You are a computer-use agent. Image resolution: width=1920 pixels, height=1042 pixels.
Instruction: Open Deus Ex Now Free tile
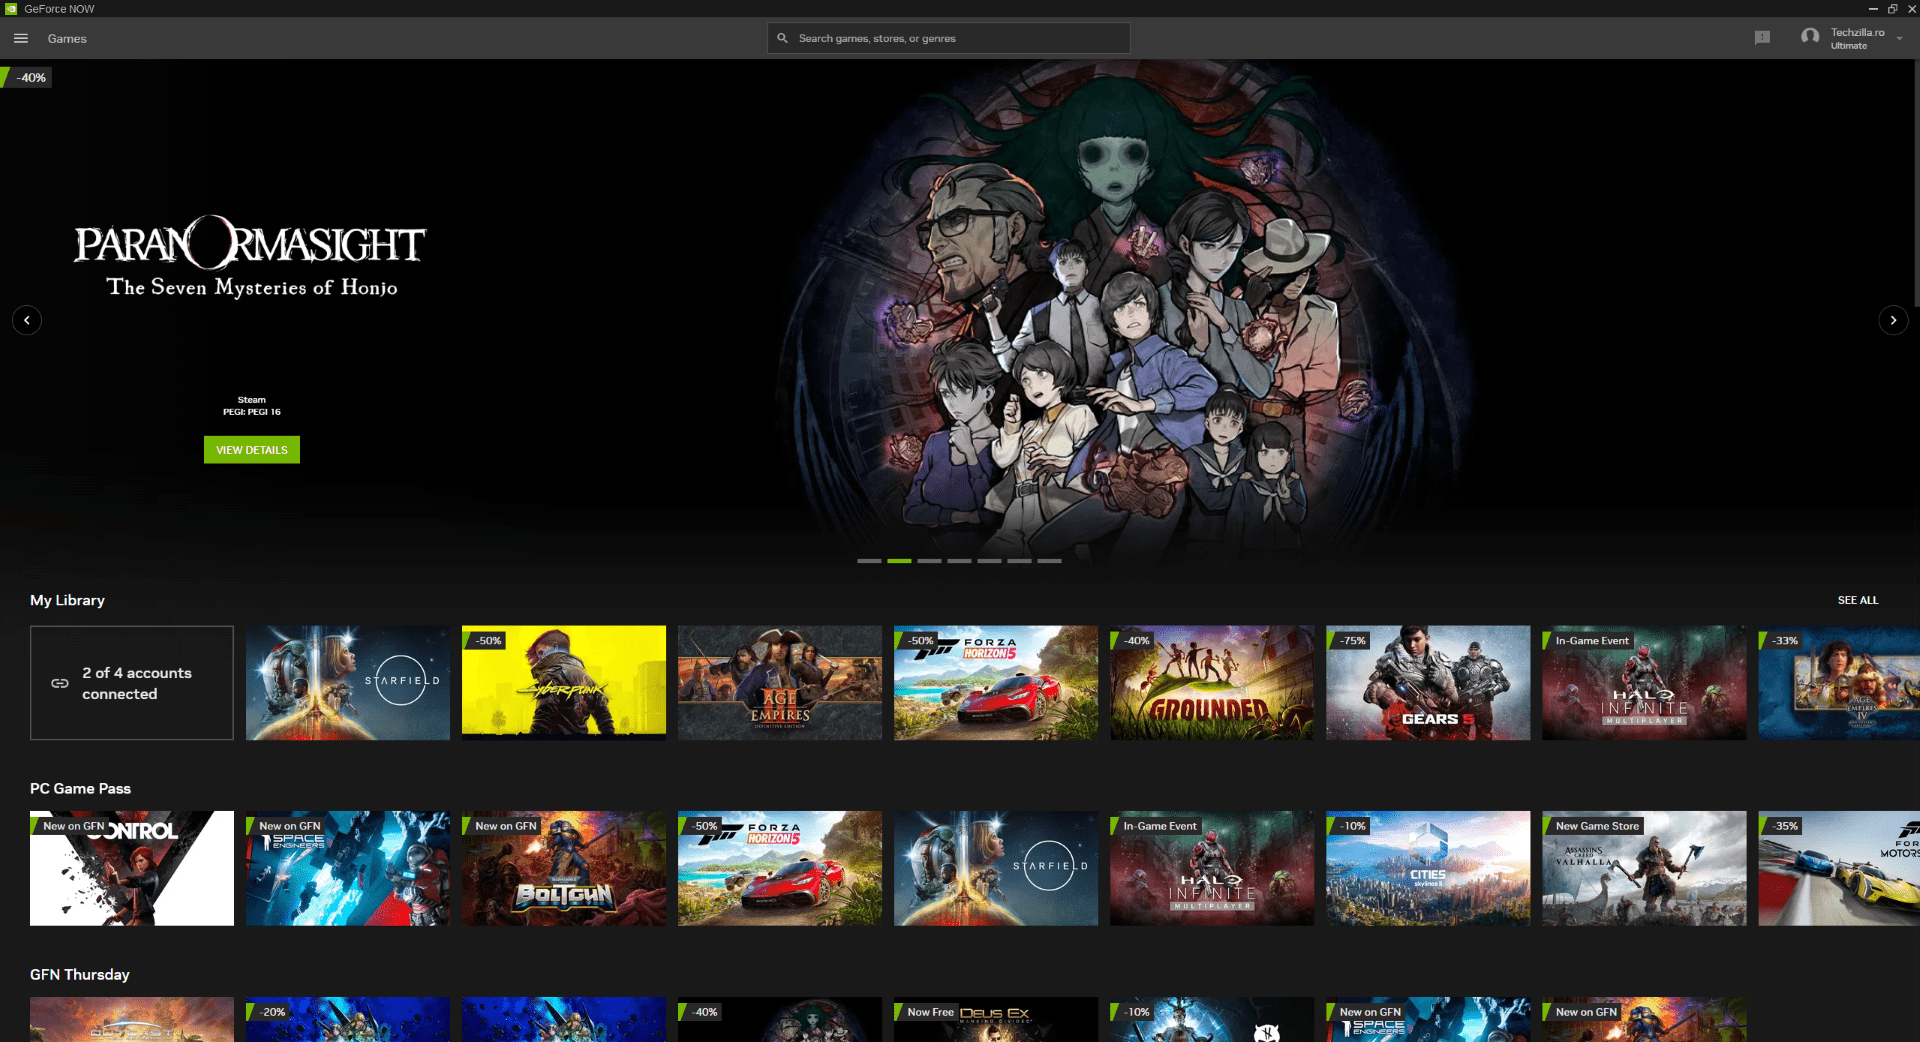(996, 1019)
